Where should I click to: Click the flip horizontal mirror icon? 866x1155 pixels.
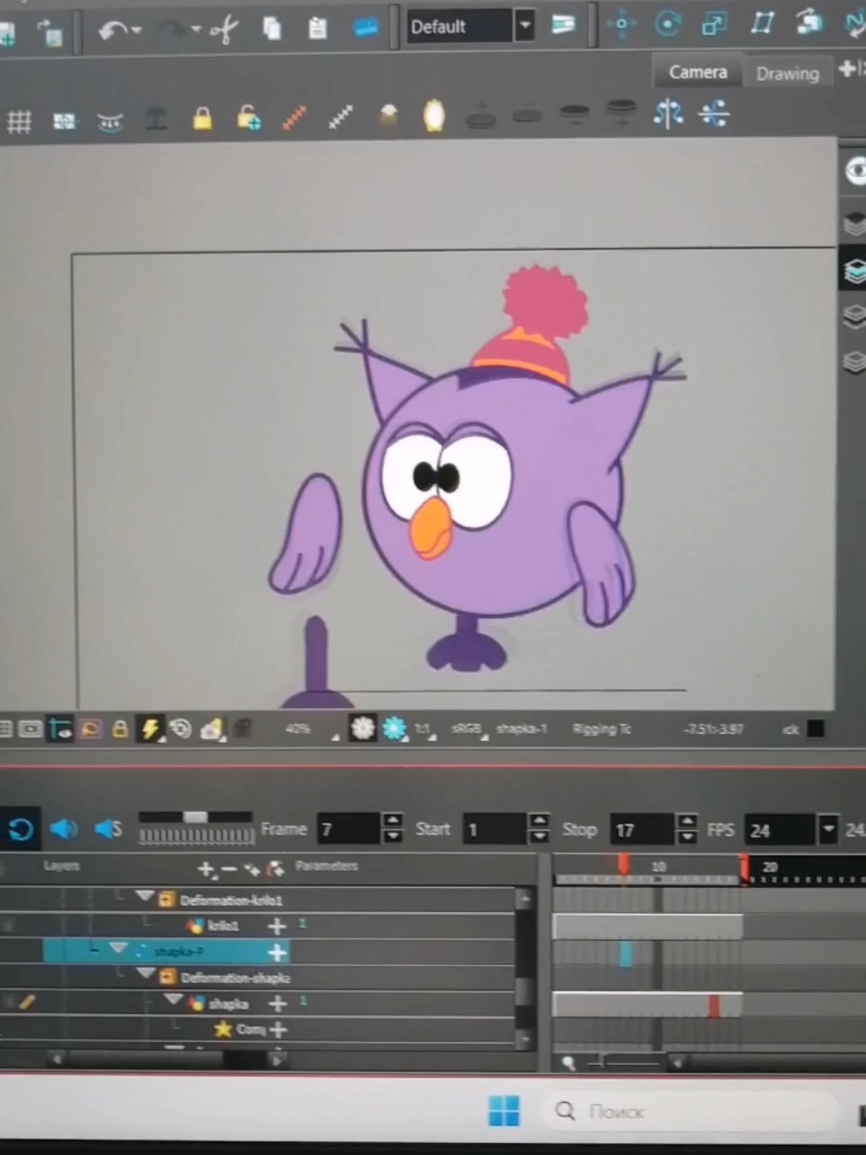668,114
